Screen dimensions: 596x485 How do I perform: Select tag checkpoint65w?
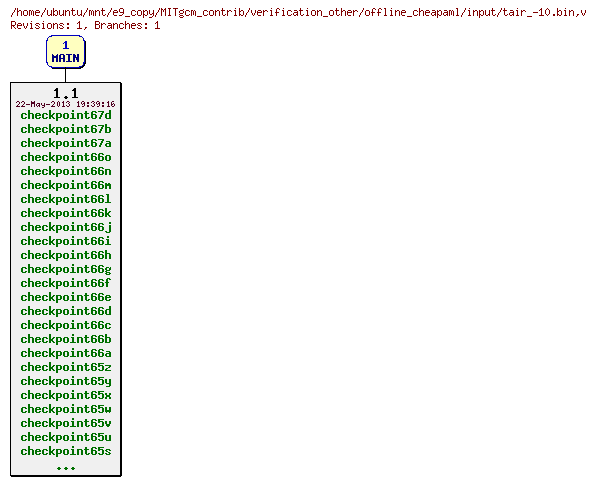[x=66, y=409]
